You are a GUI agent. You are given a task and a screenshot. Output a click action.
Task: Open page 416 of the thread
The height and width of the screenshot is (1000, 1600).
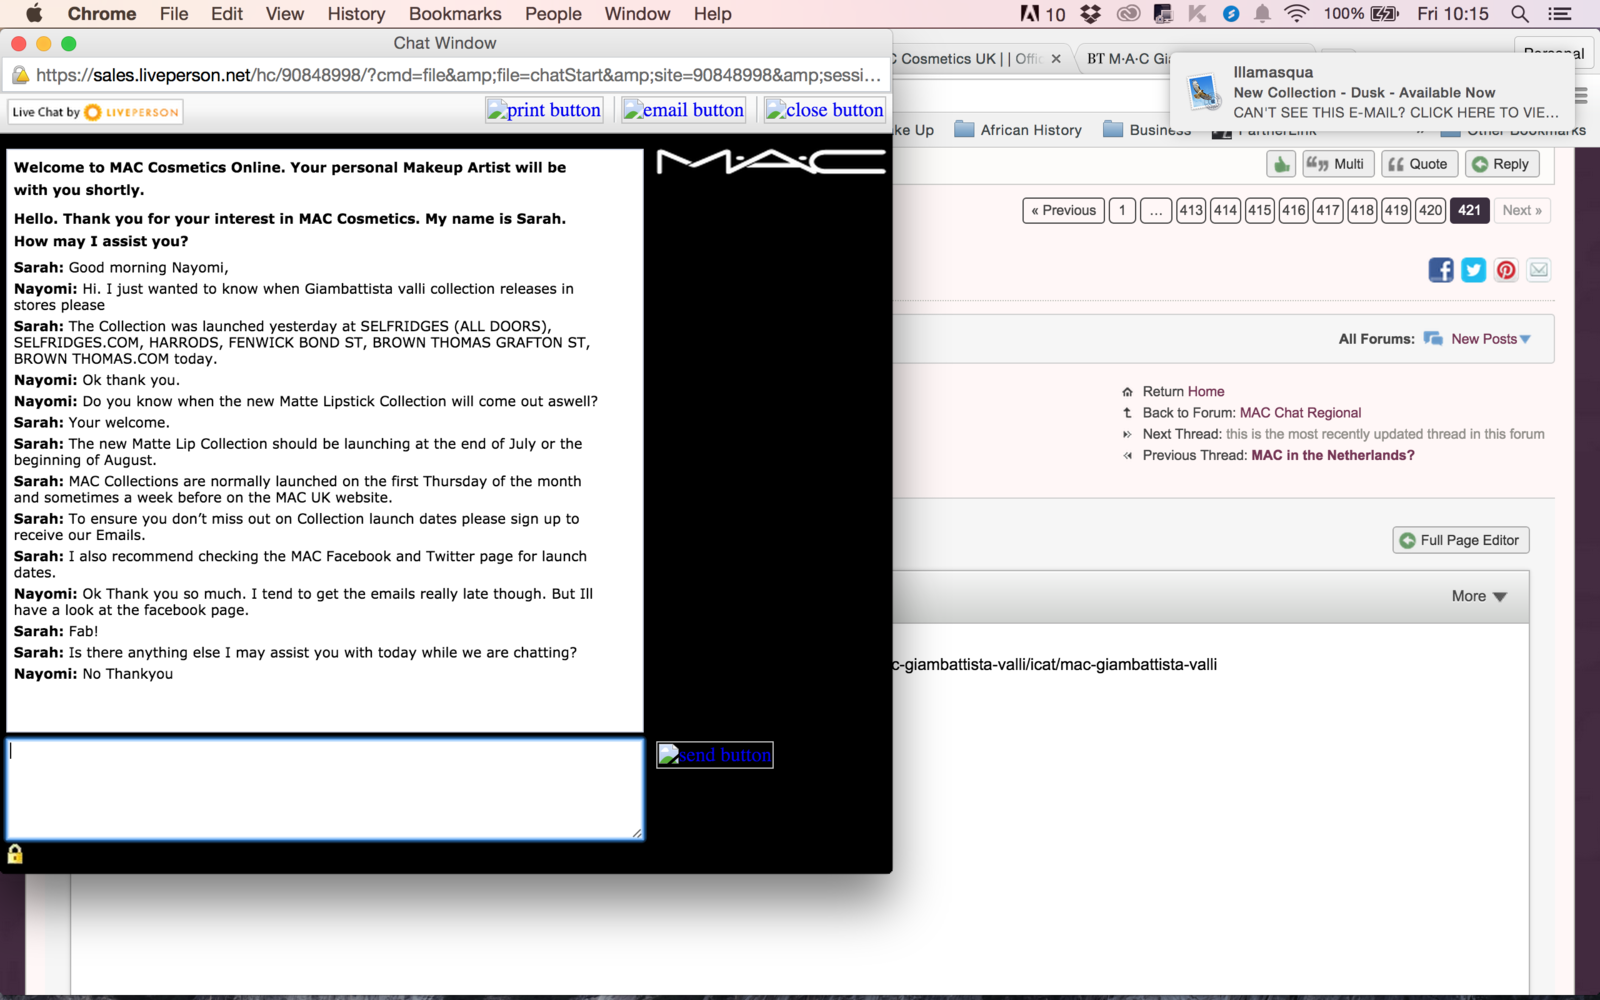1294,210
